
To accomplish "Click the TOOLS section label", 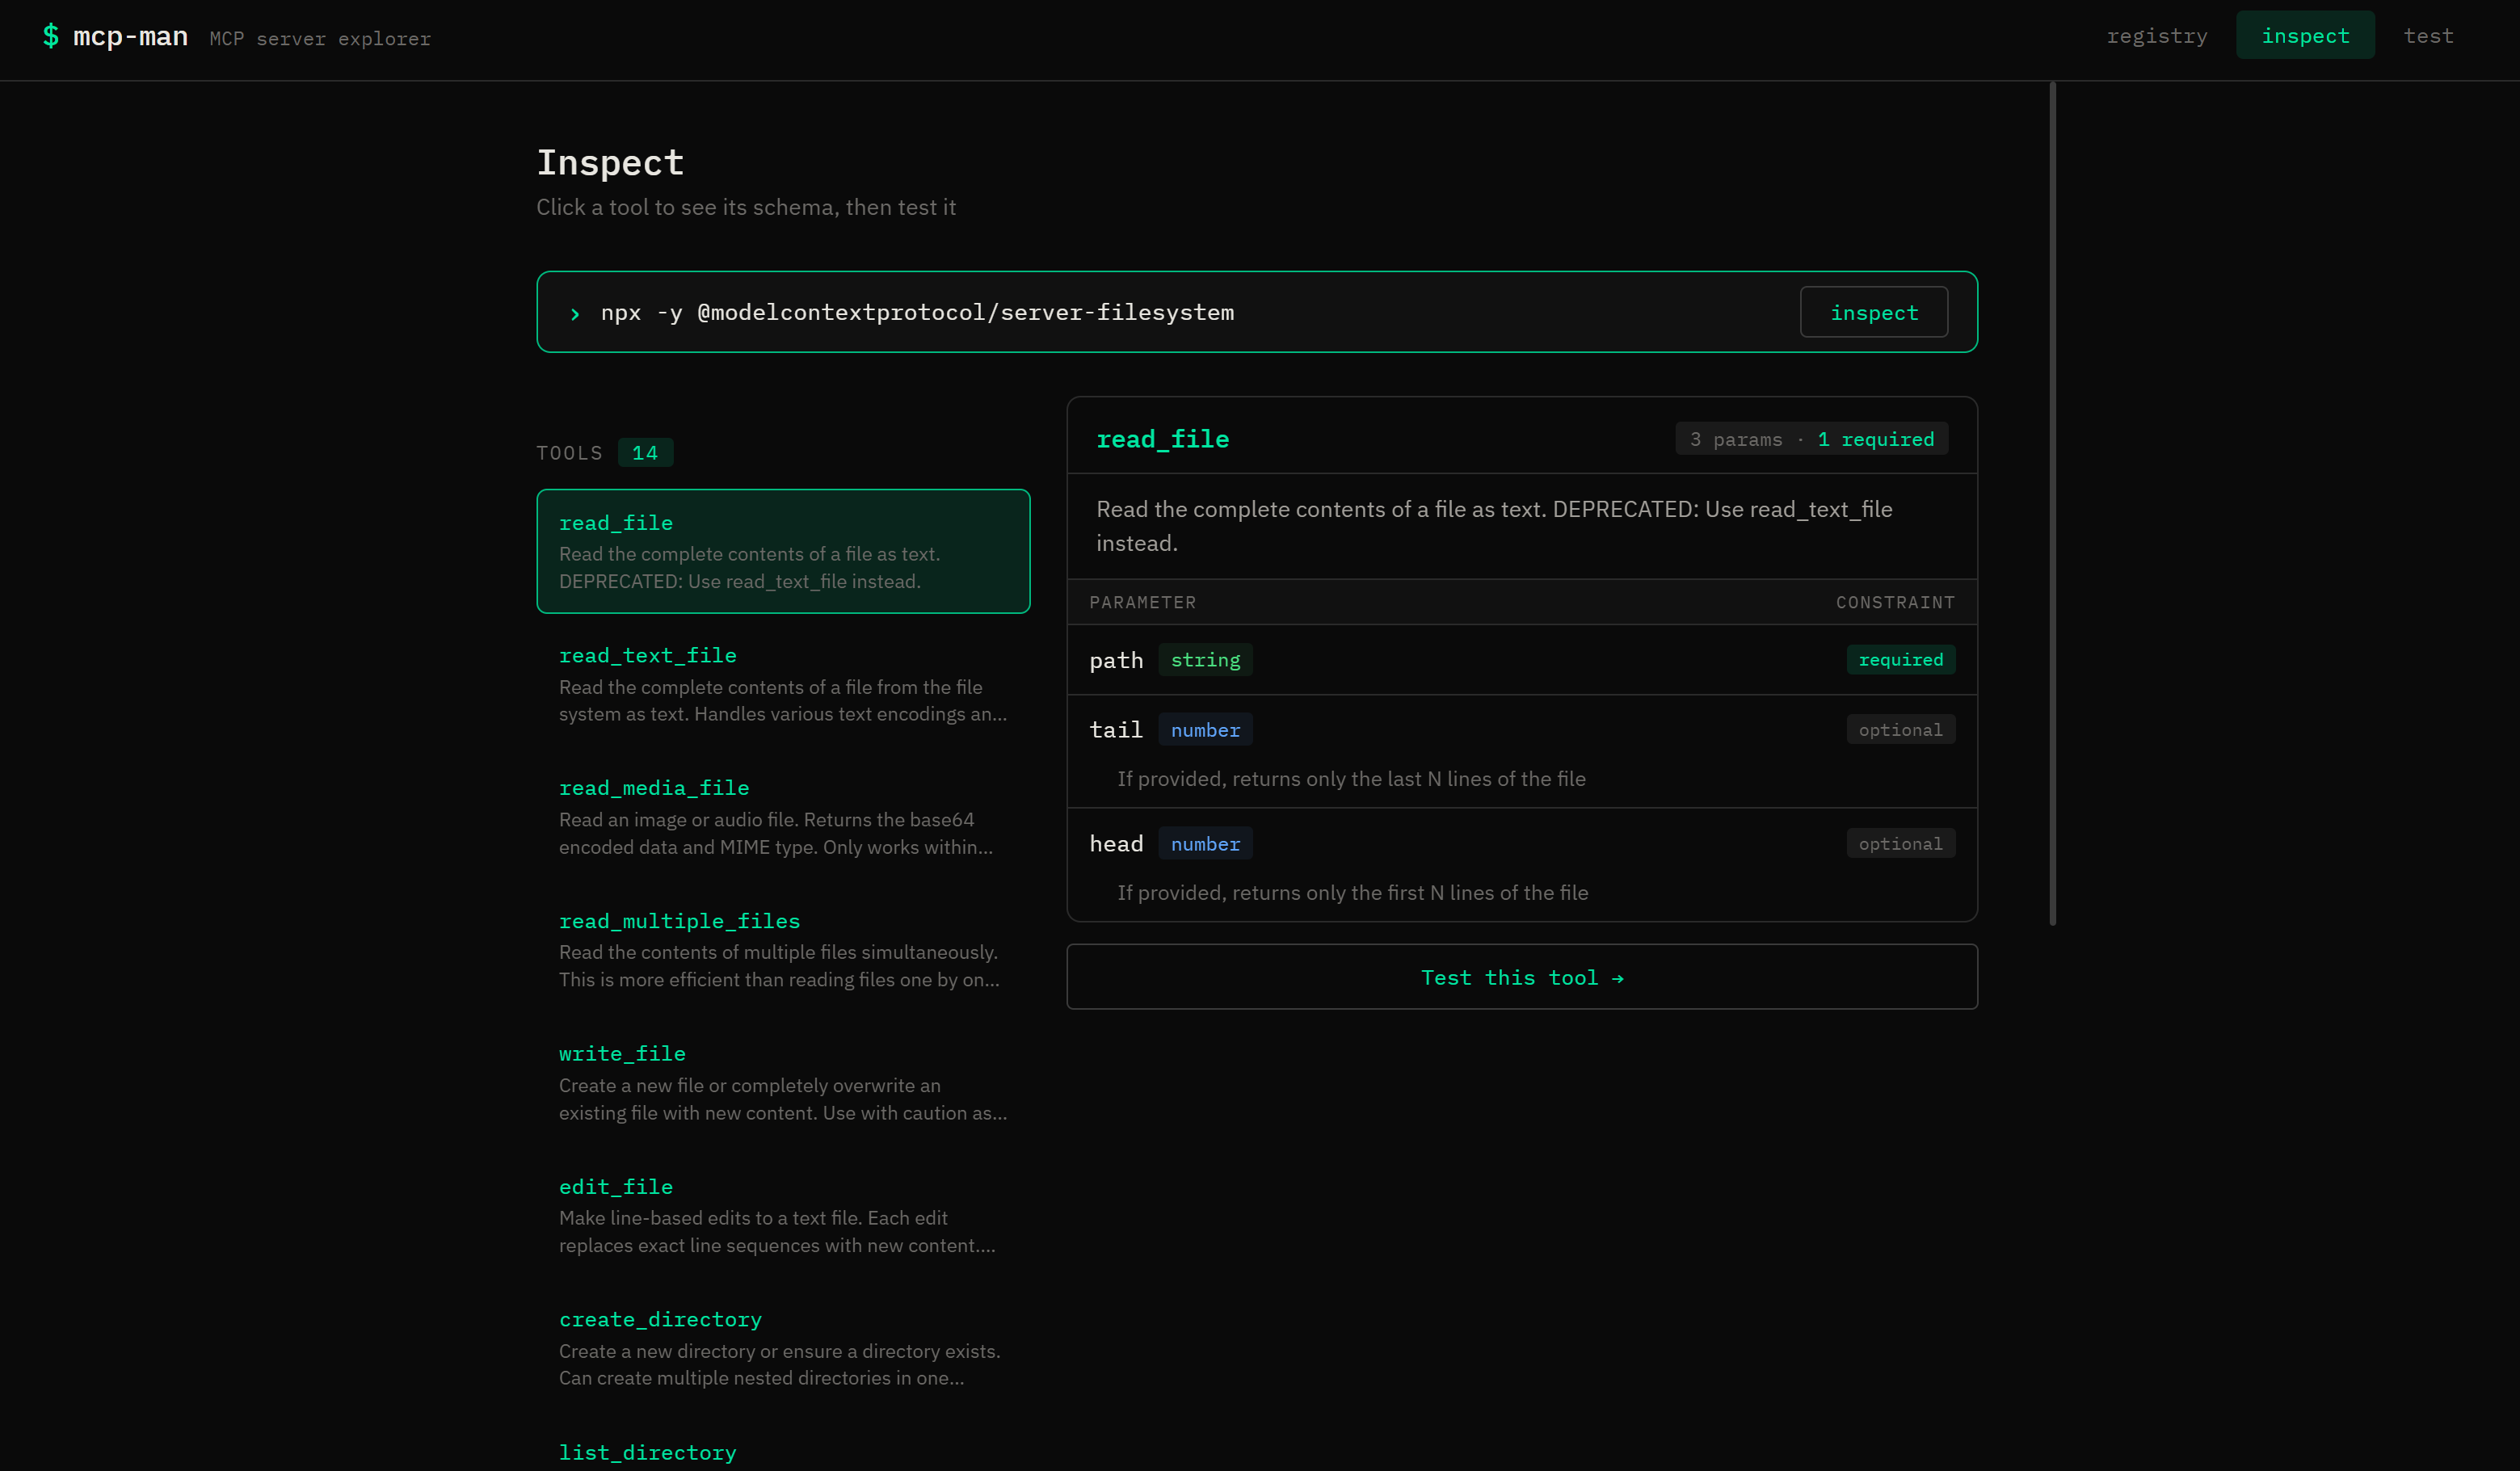I will point(569,453).
